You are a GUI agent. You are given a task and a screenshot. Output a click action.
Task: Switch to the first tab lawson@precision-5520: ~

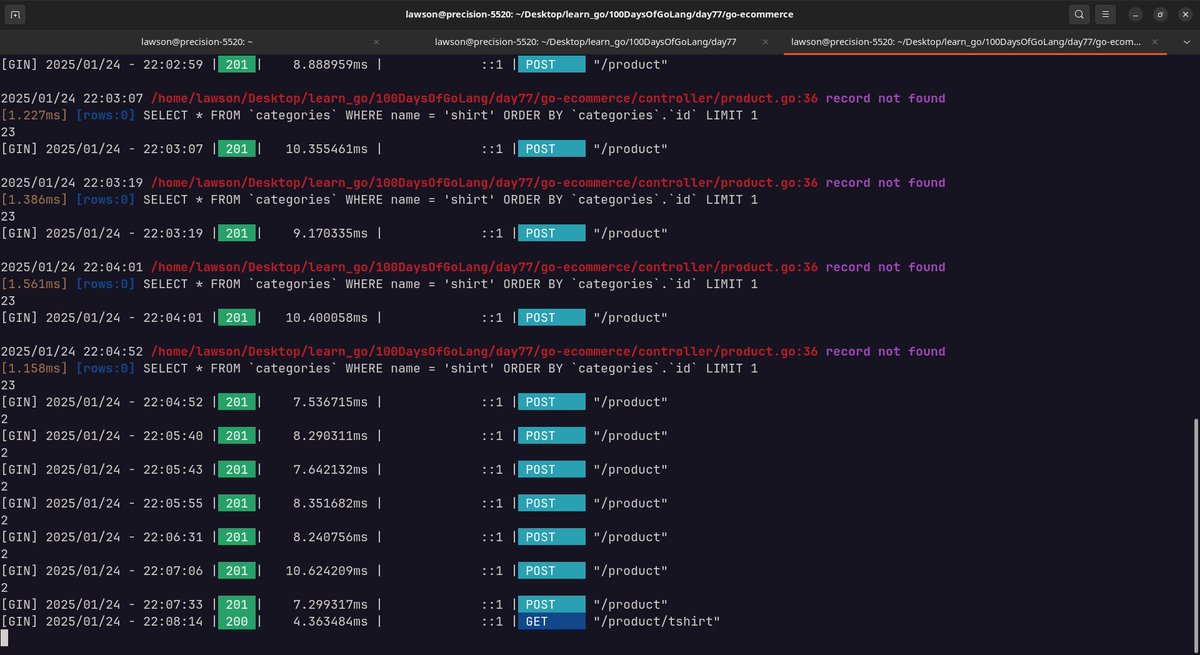[196, 42]
